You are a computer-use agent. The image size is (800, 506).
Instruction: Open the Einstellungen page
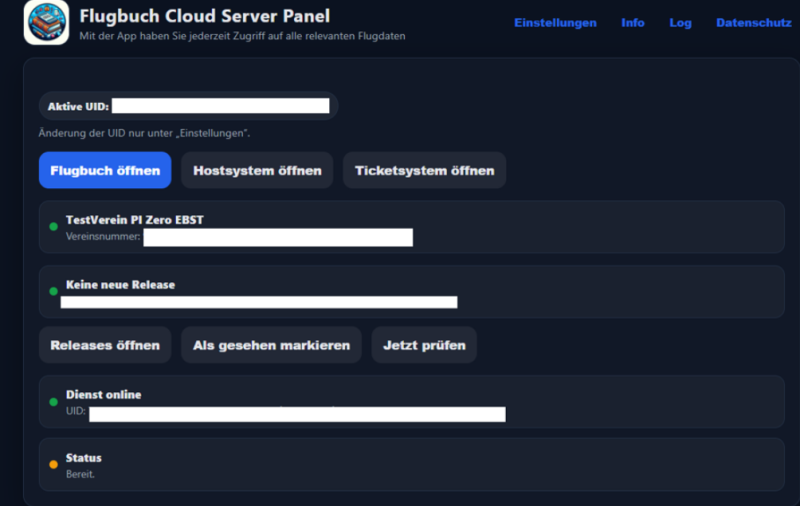pyautogui.click(x=555, y=23)
